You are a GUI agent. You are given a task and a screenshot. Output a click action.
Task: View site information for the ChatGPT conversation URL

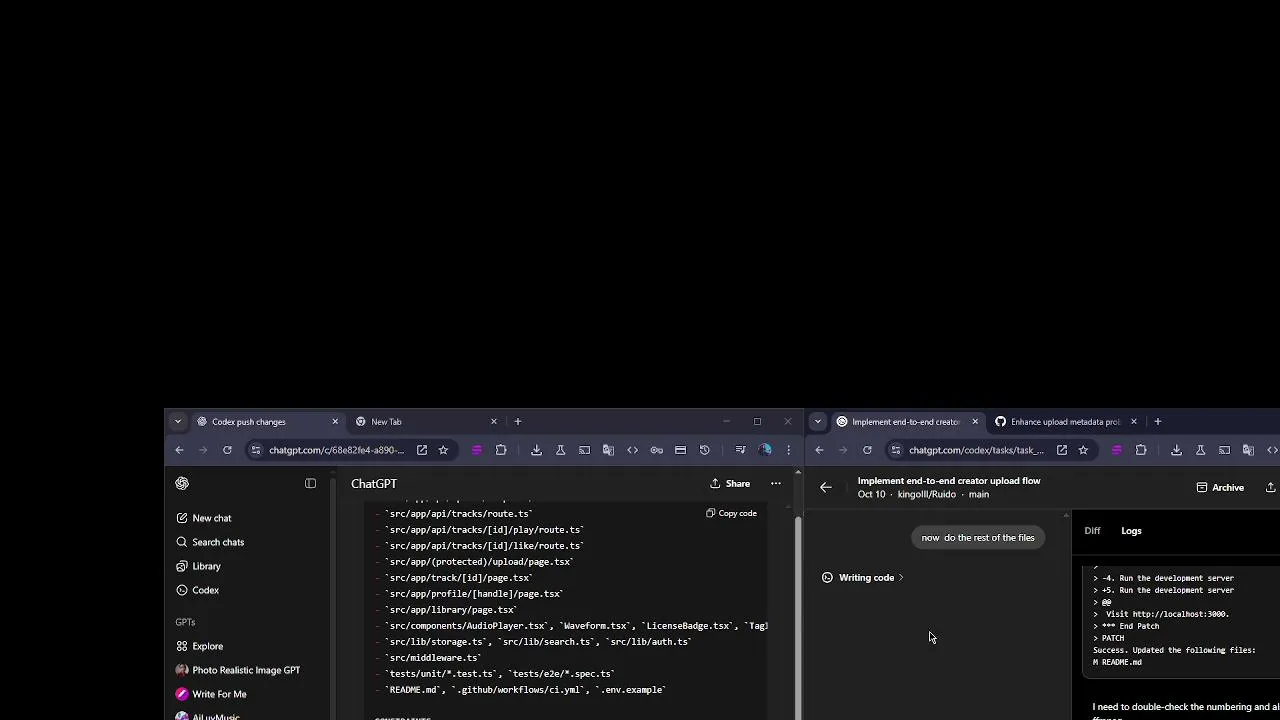(x=256, y=450)
